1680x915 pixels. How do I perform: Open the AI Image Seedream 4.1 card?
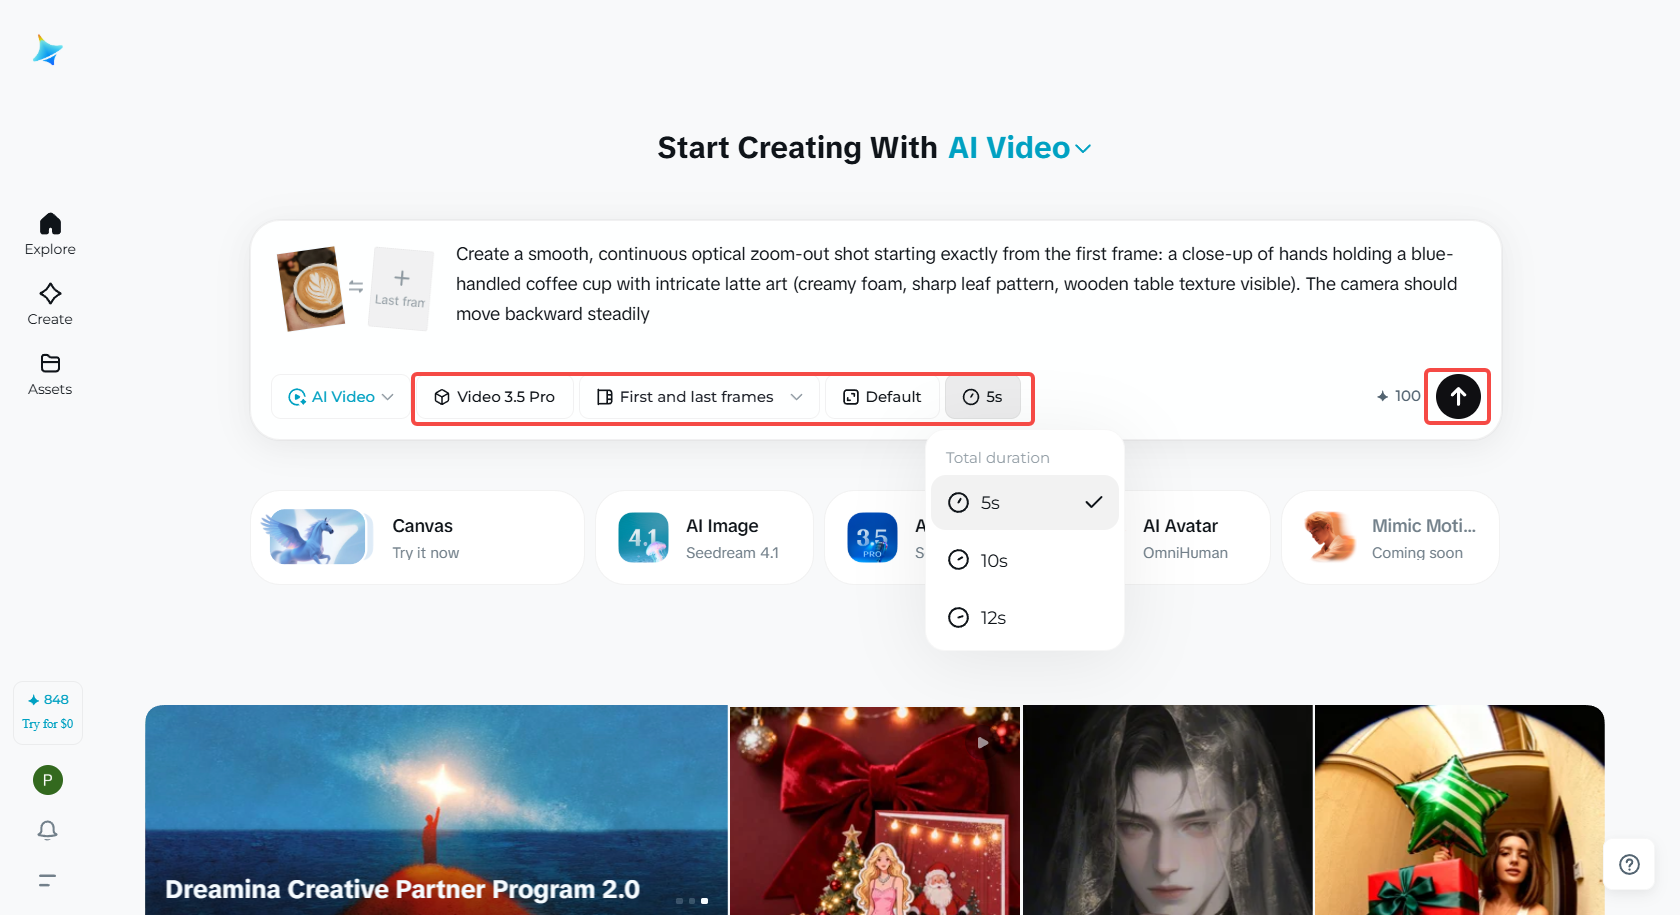pyautogui.click(x=704, y=538)
